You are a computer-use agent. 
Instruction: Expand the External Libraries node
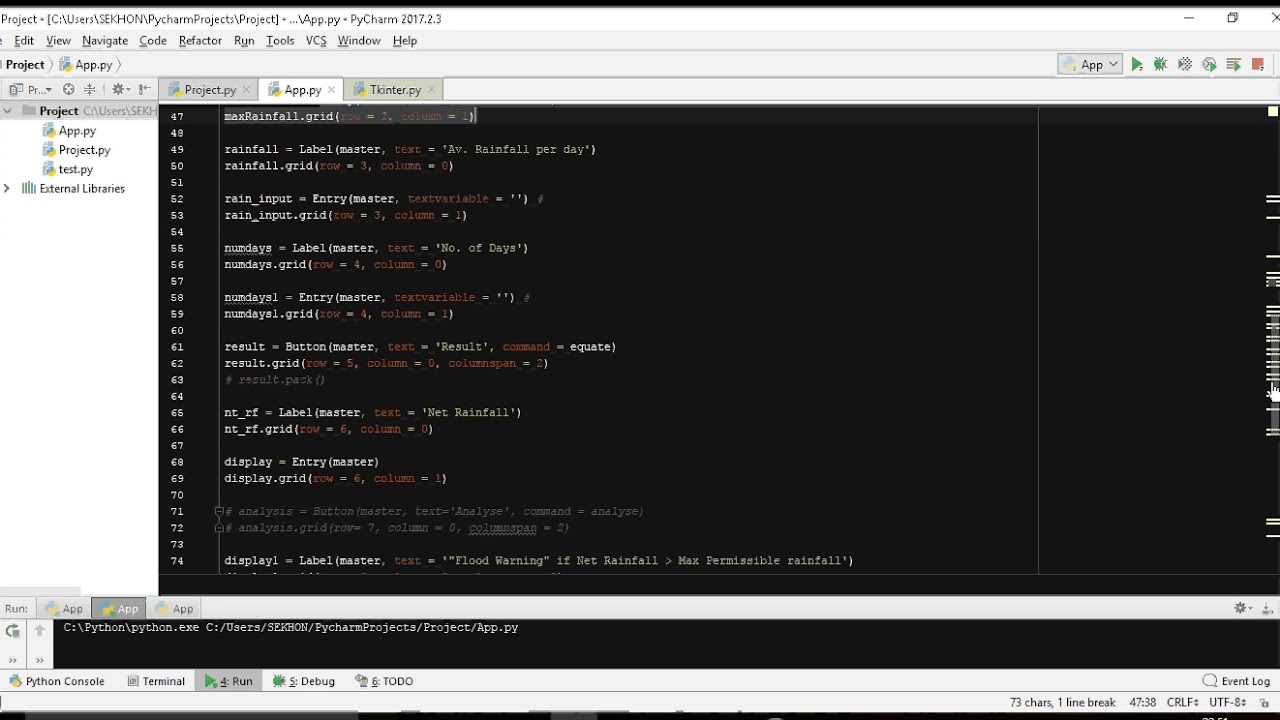7,188
